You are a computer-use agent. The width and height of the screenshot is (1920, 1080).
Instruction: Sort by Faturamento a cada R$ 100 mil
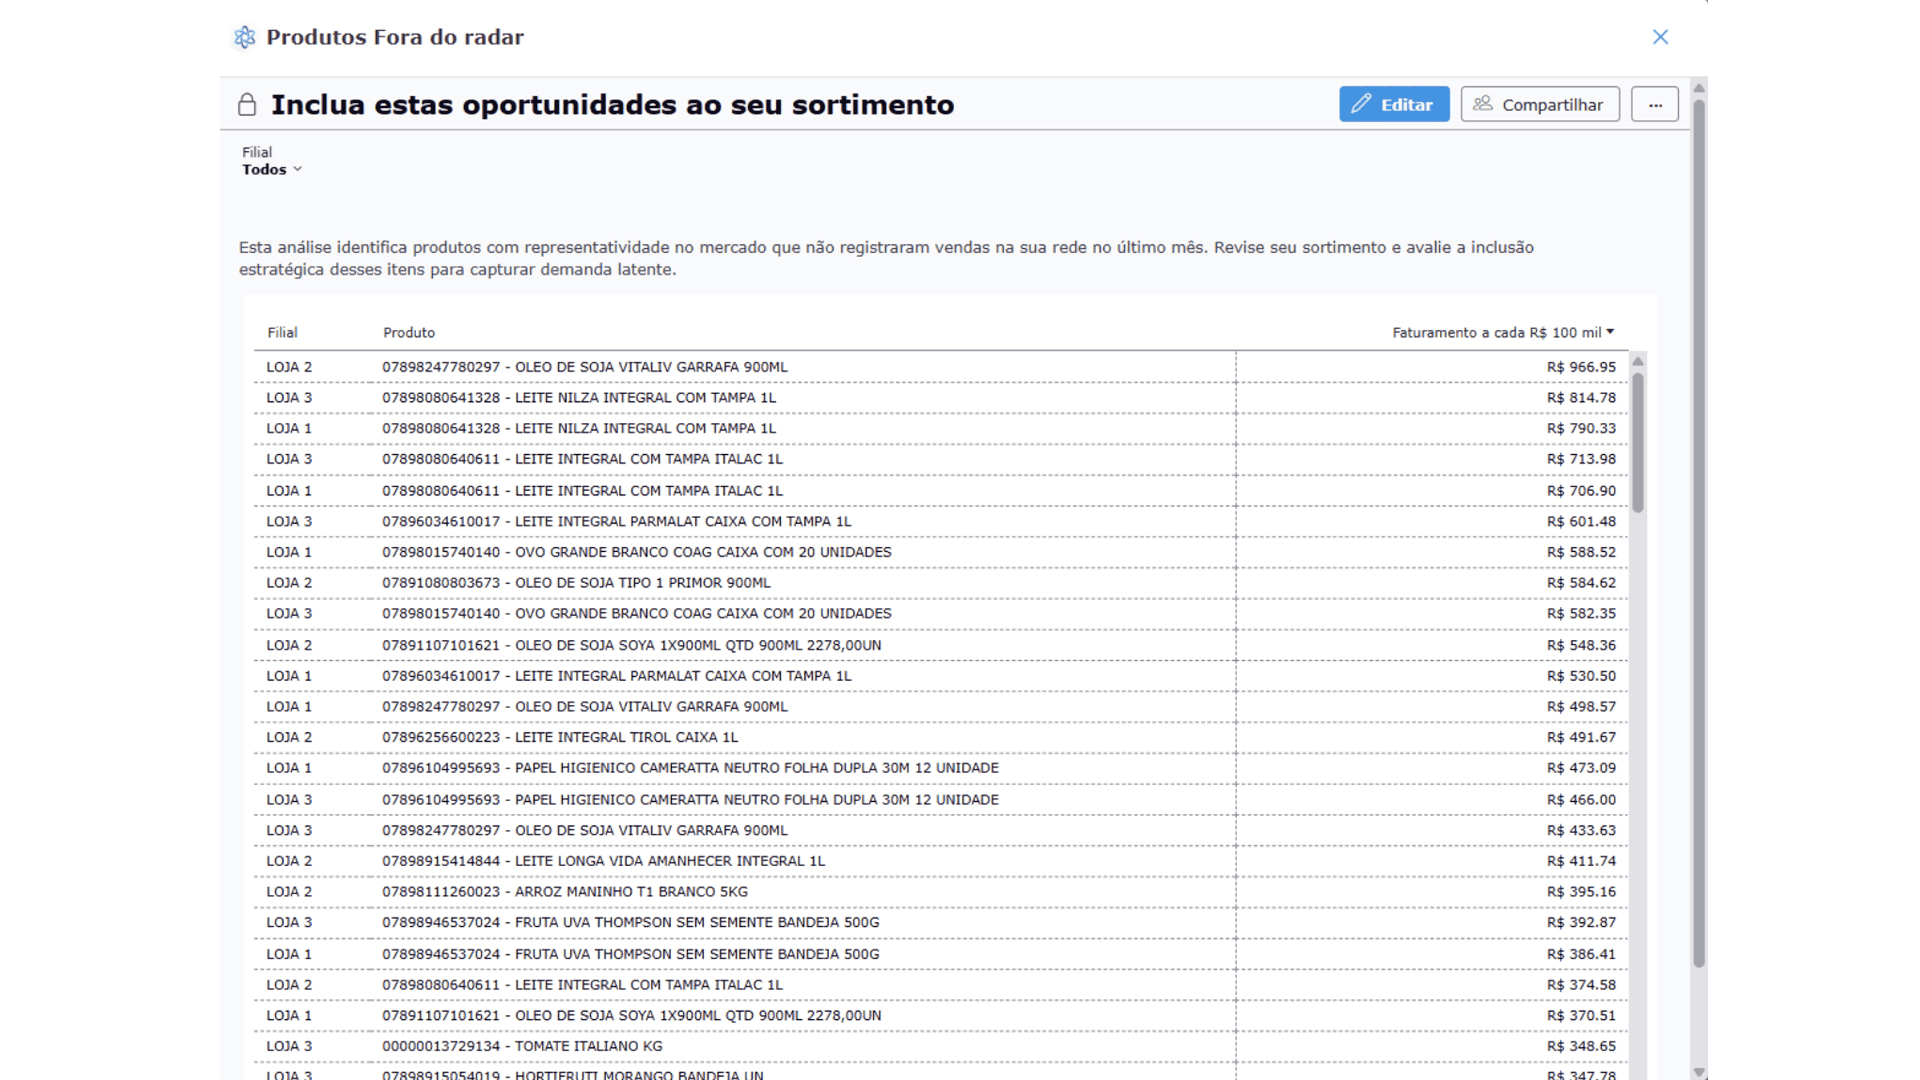point(1502,332)
